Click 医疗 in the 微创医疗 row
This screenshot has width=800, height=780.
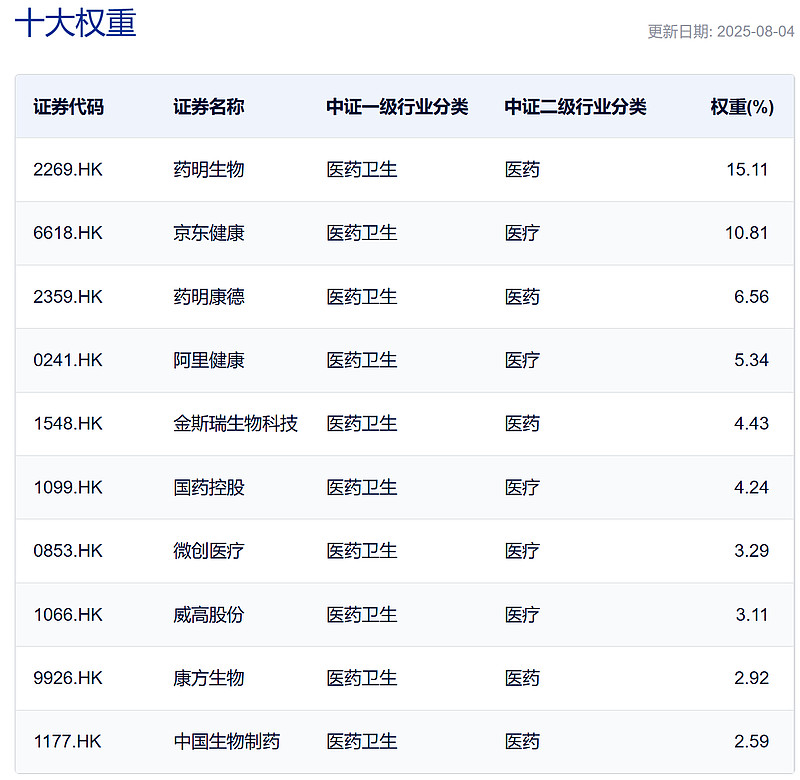click(x=522, y=551)
